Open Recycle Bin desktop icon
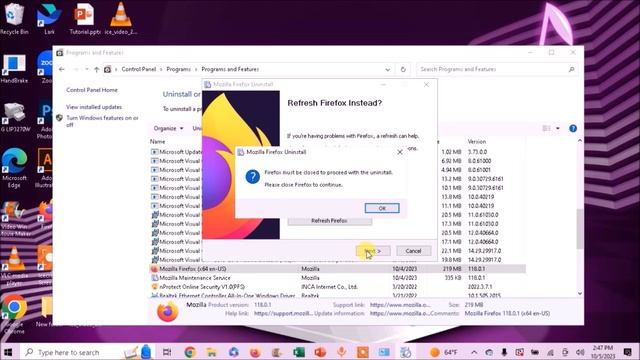 (x=14, y=18)
